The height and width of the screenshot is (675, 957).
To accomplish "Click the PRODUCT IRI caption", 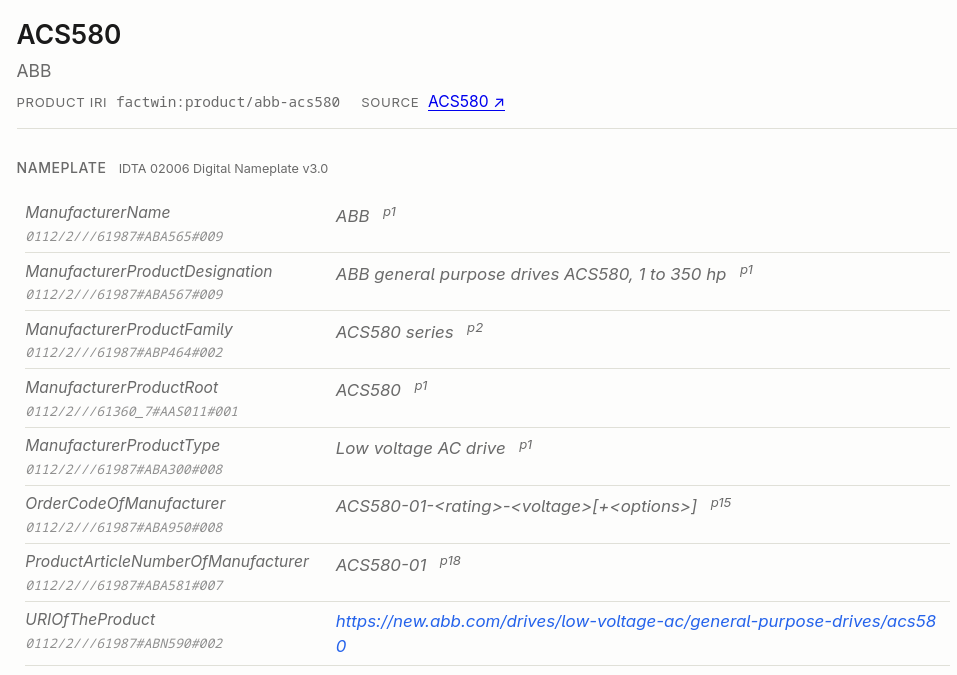I will pyautogui.click(x=62, y=103).
